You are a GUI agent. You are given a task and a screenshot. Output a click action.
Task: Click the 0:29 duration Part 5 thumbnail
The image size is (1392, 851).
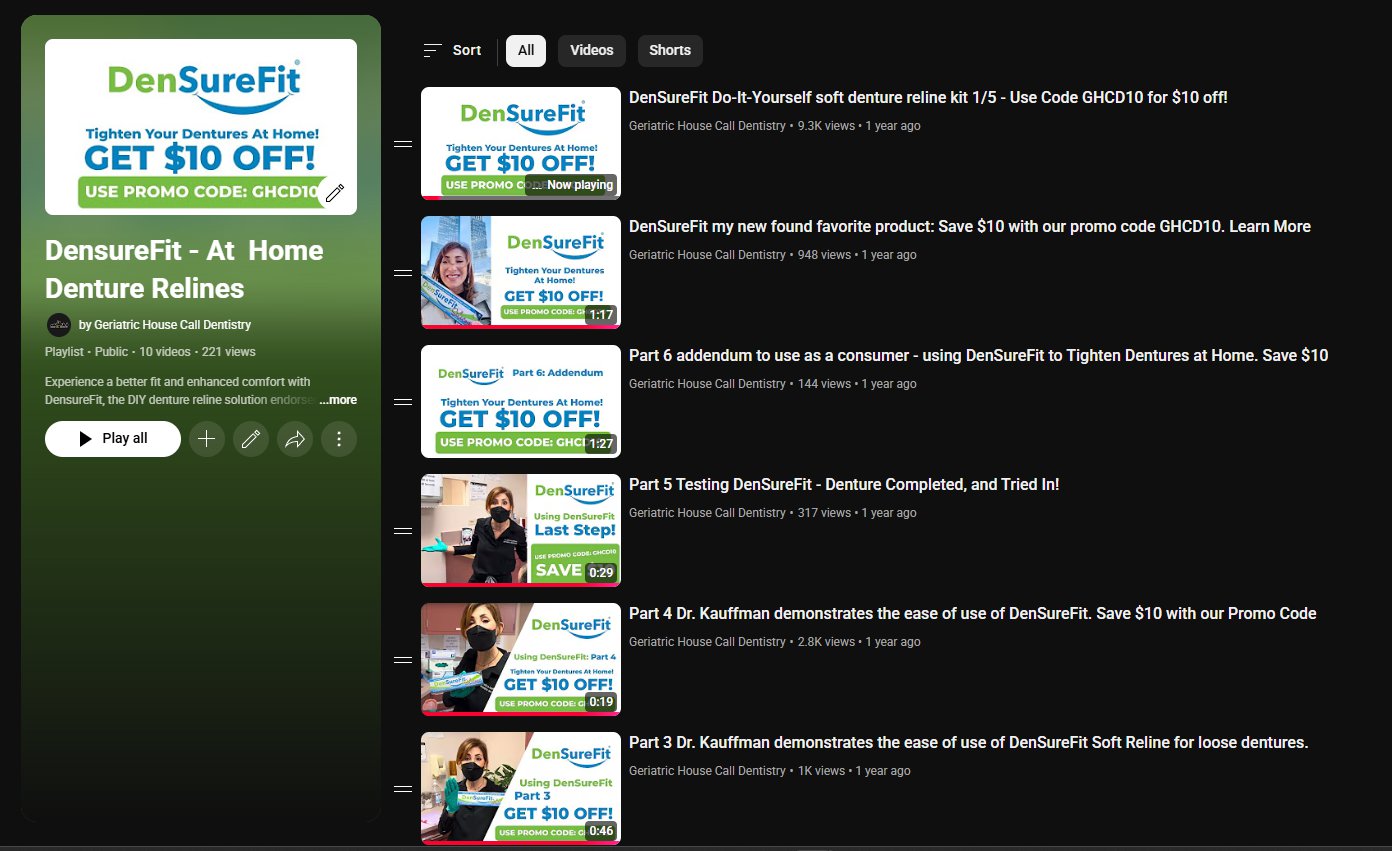(x=521, y=530)
